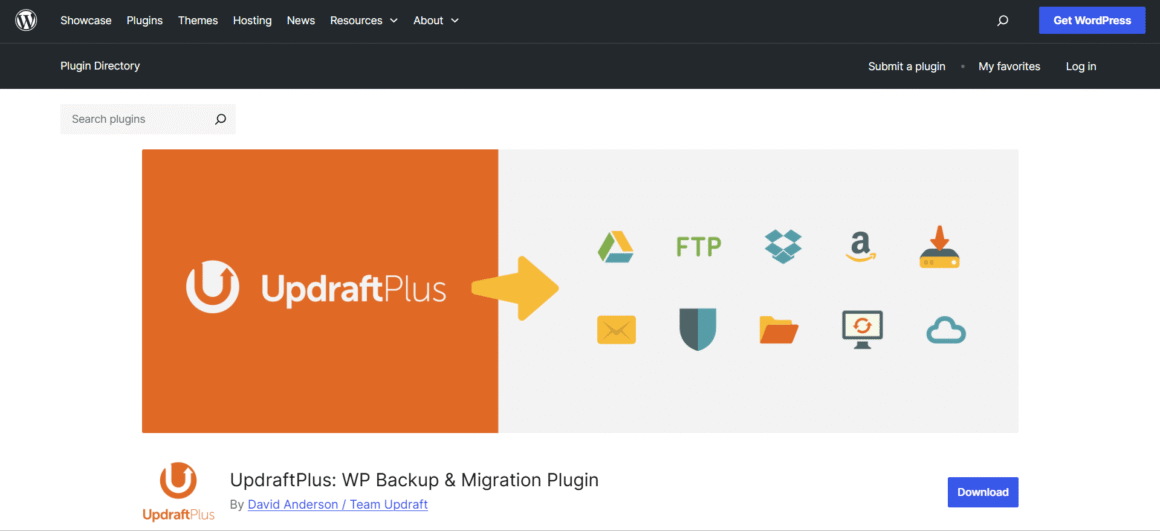Open the Plugin Directory link

(x=100, y=66)
